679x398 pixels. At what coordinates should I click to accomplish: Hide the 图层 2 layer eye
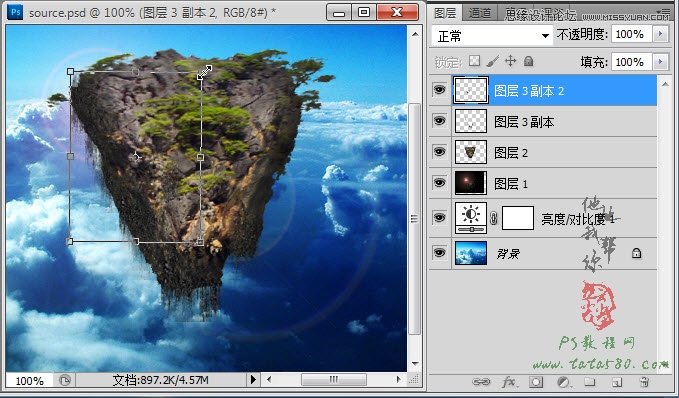tap(440, 152)
